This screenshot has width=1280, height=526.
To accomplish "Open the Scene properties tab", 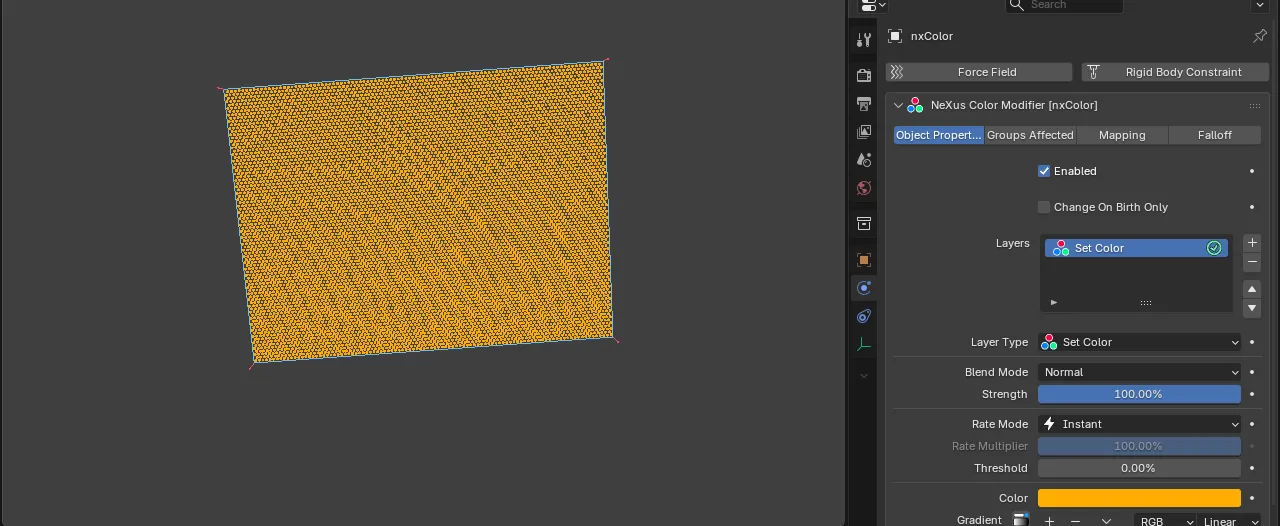I will coord(864,160).
